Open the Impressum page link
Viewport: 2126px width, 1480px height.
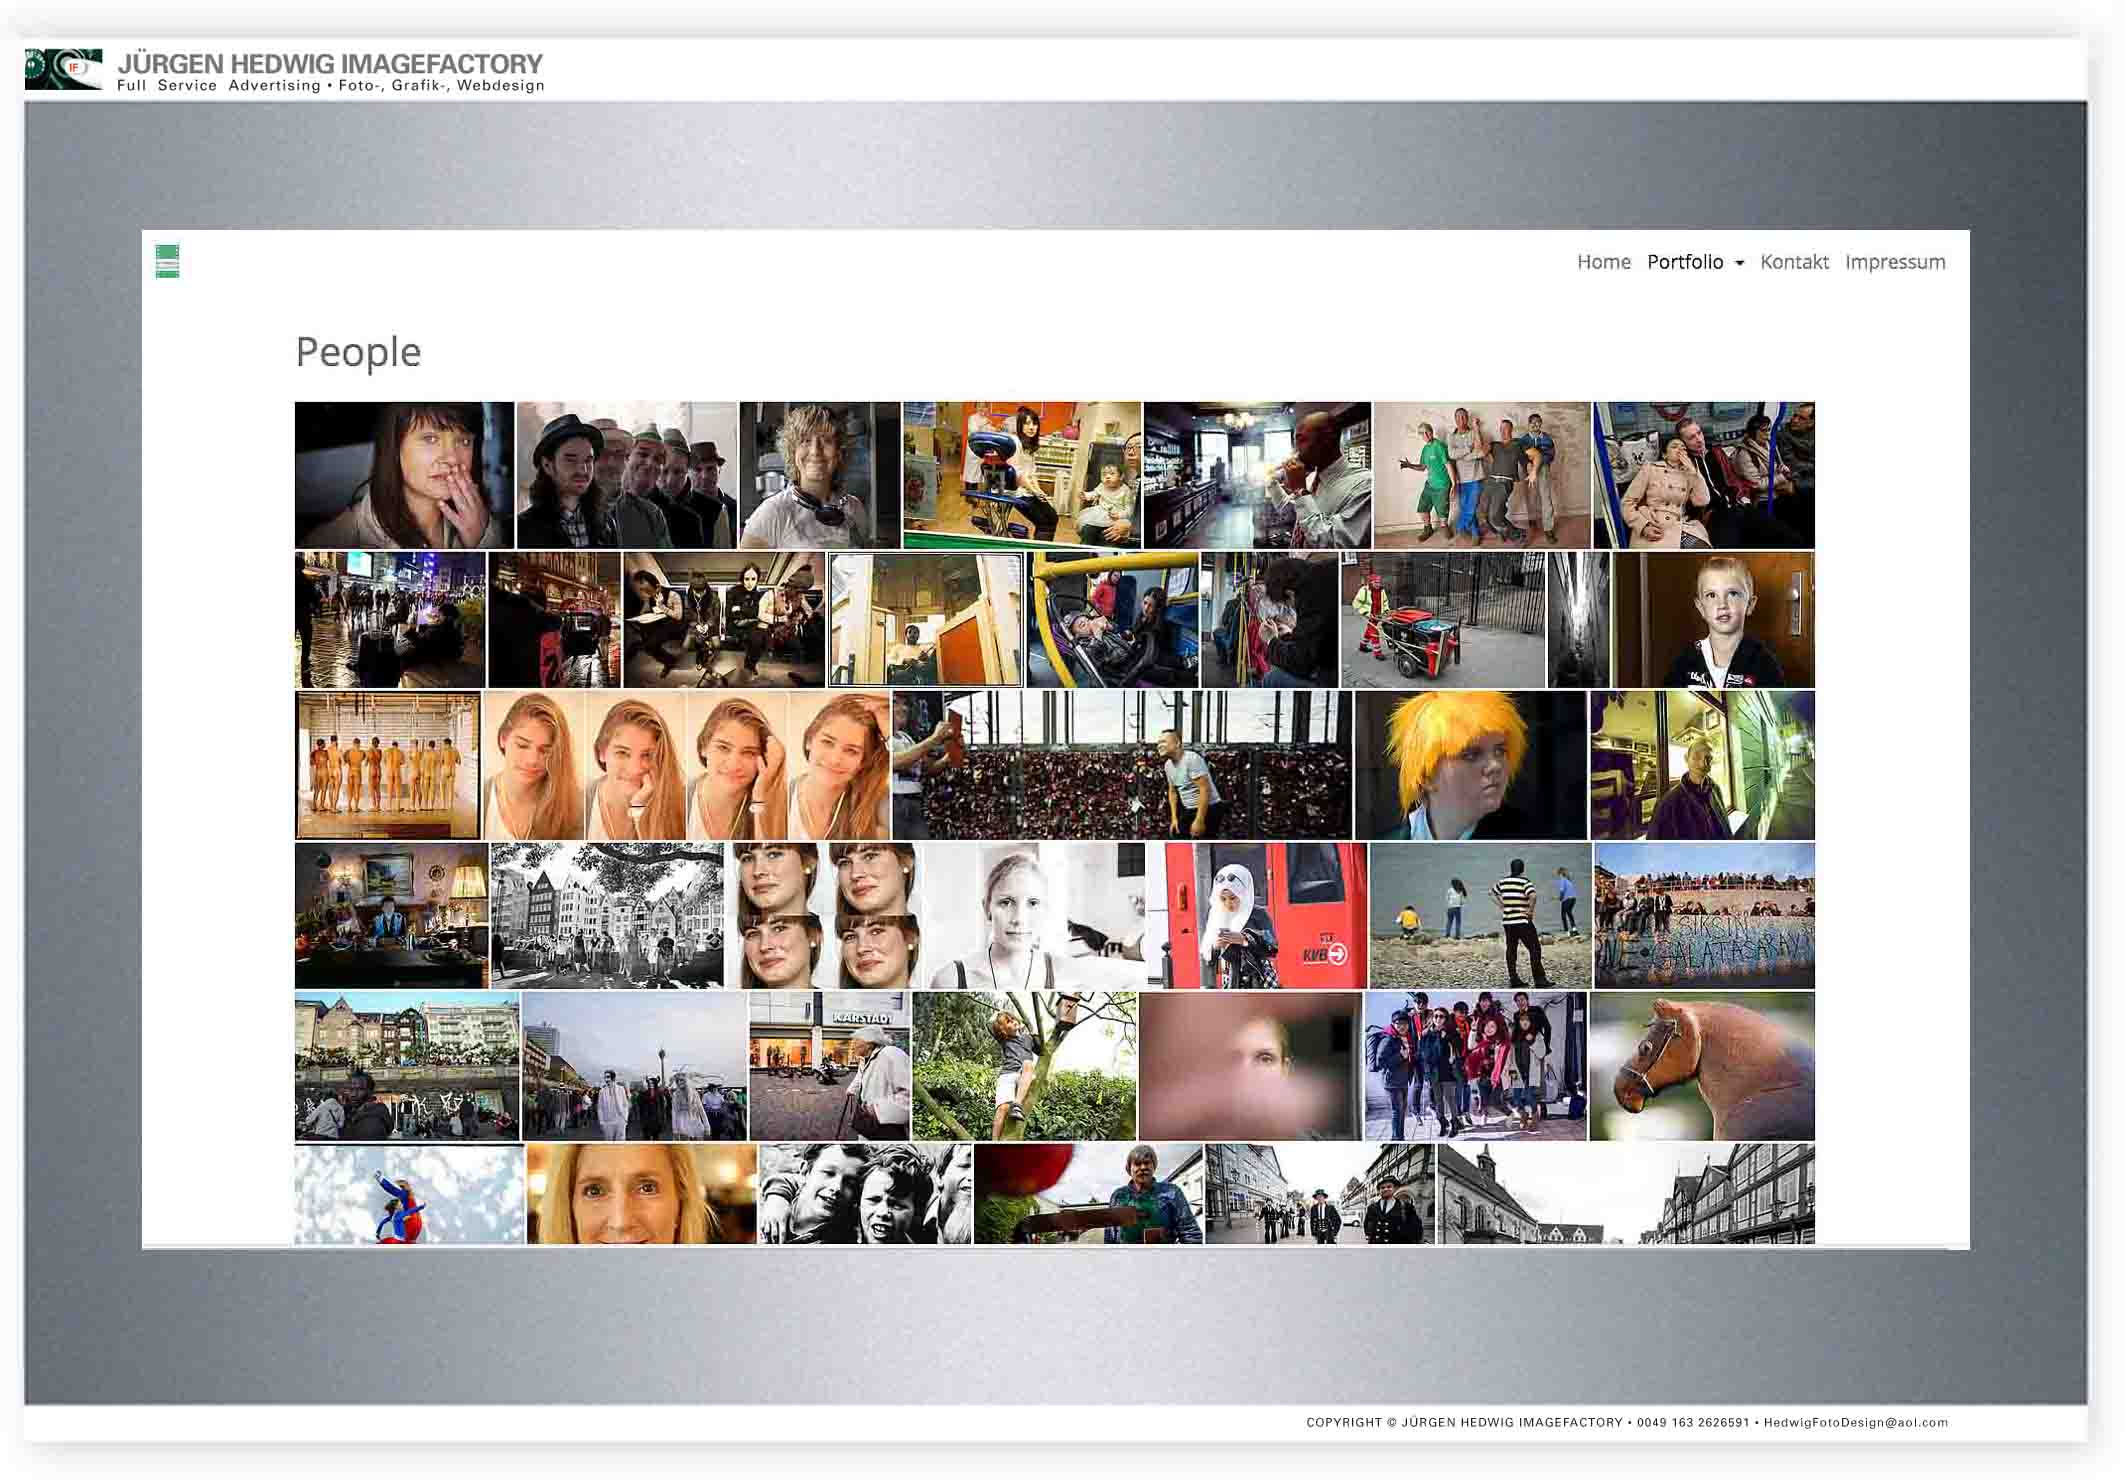click(x=1894, y=262)
